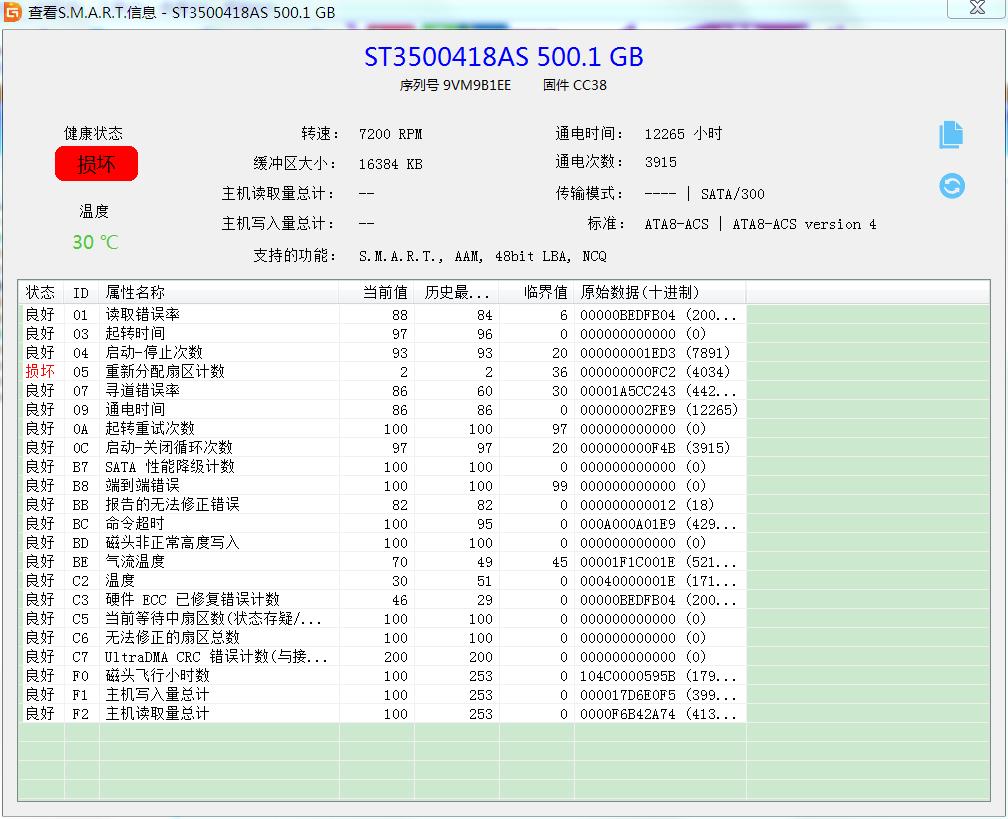
Task: Click the 临界值 column header
Action: point(536,292)
